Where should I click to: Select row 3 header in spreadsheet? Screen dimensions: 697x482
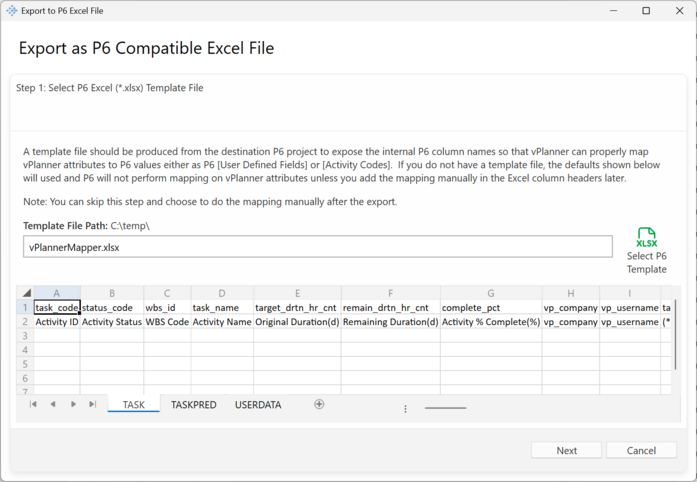click(x=26, y=337)
